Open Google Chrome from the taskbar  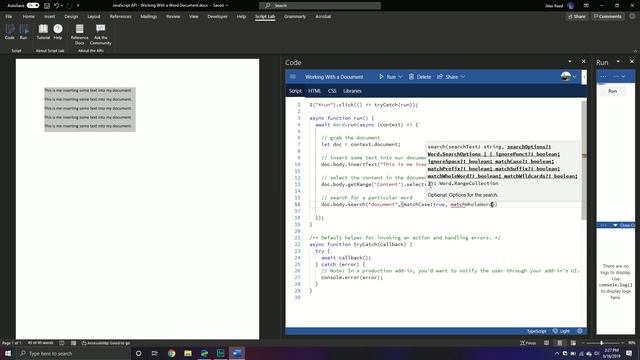pos(171,353)
